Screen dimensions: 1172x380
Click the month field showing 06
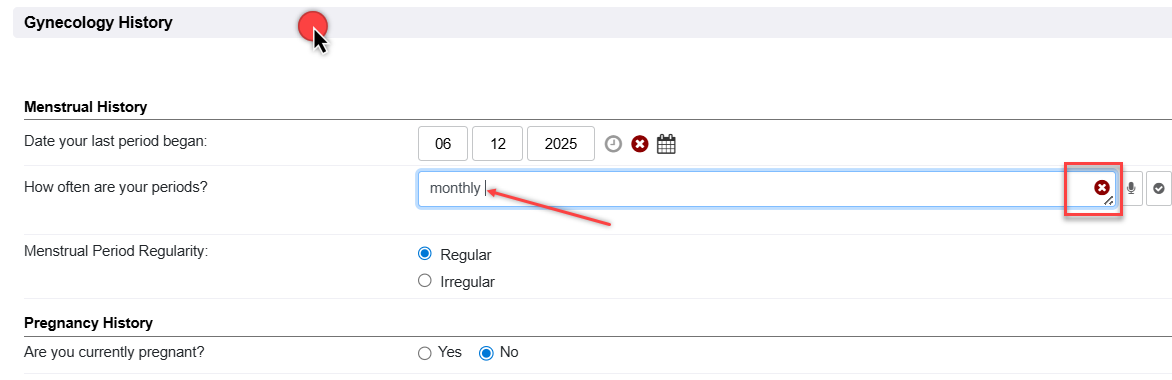(442, 144)
